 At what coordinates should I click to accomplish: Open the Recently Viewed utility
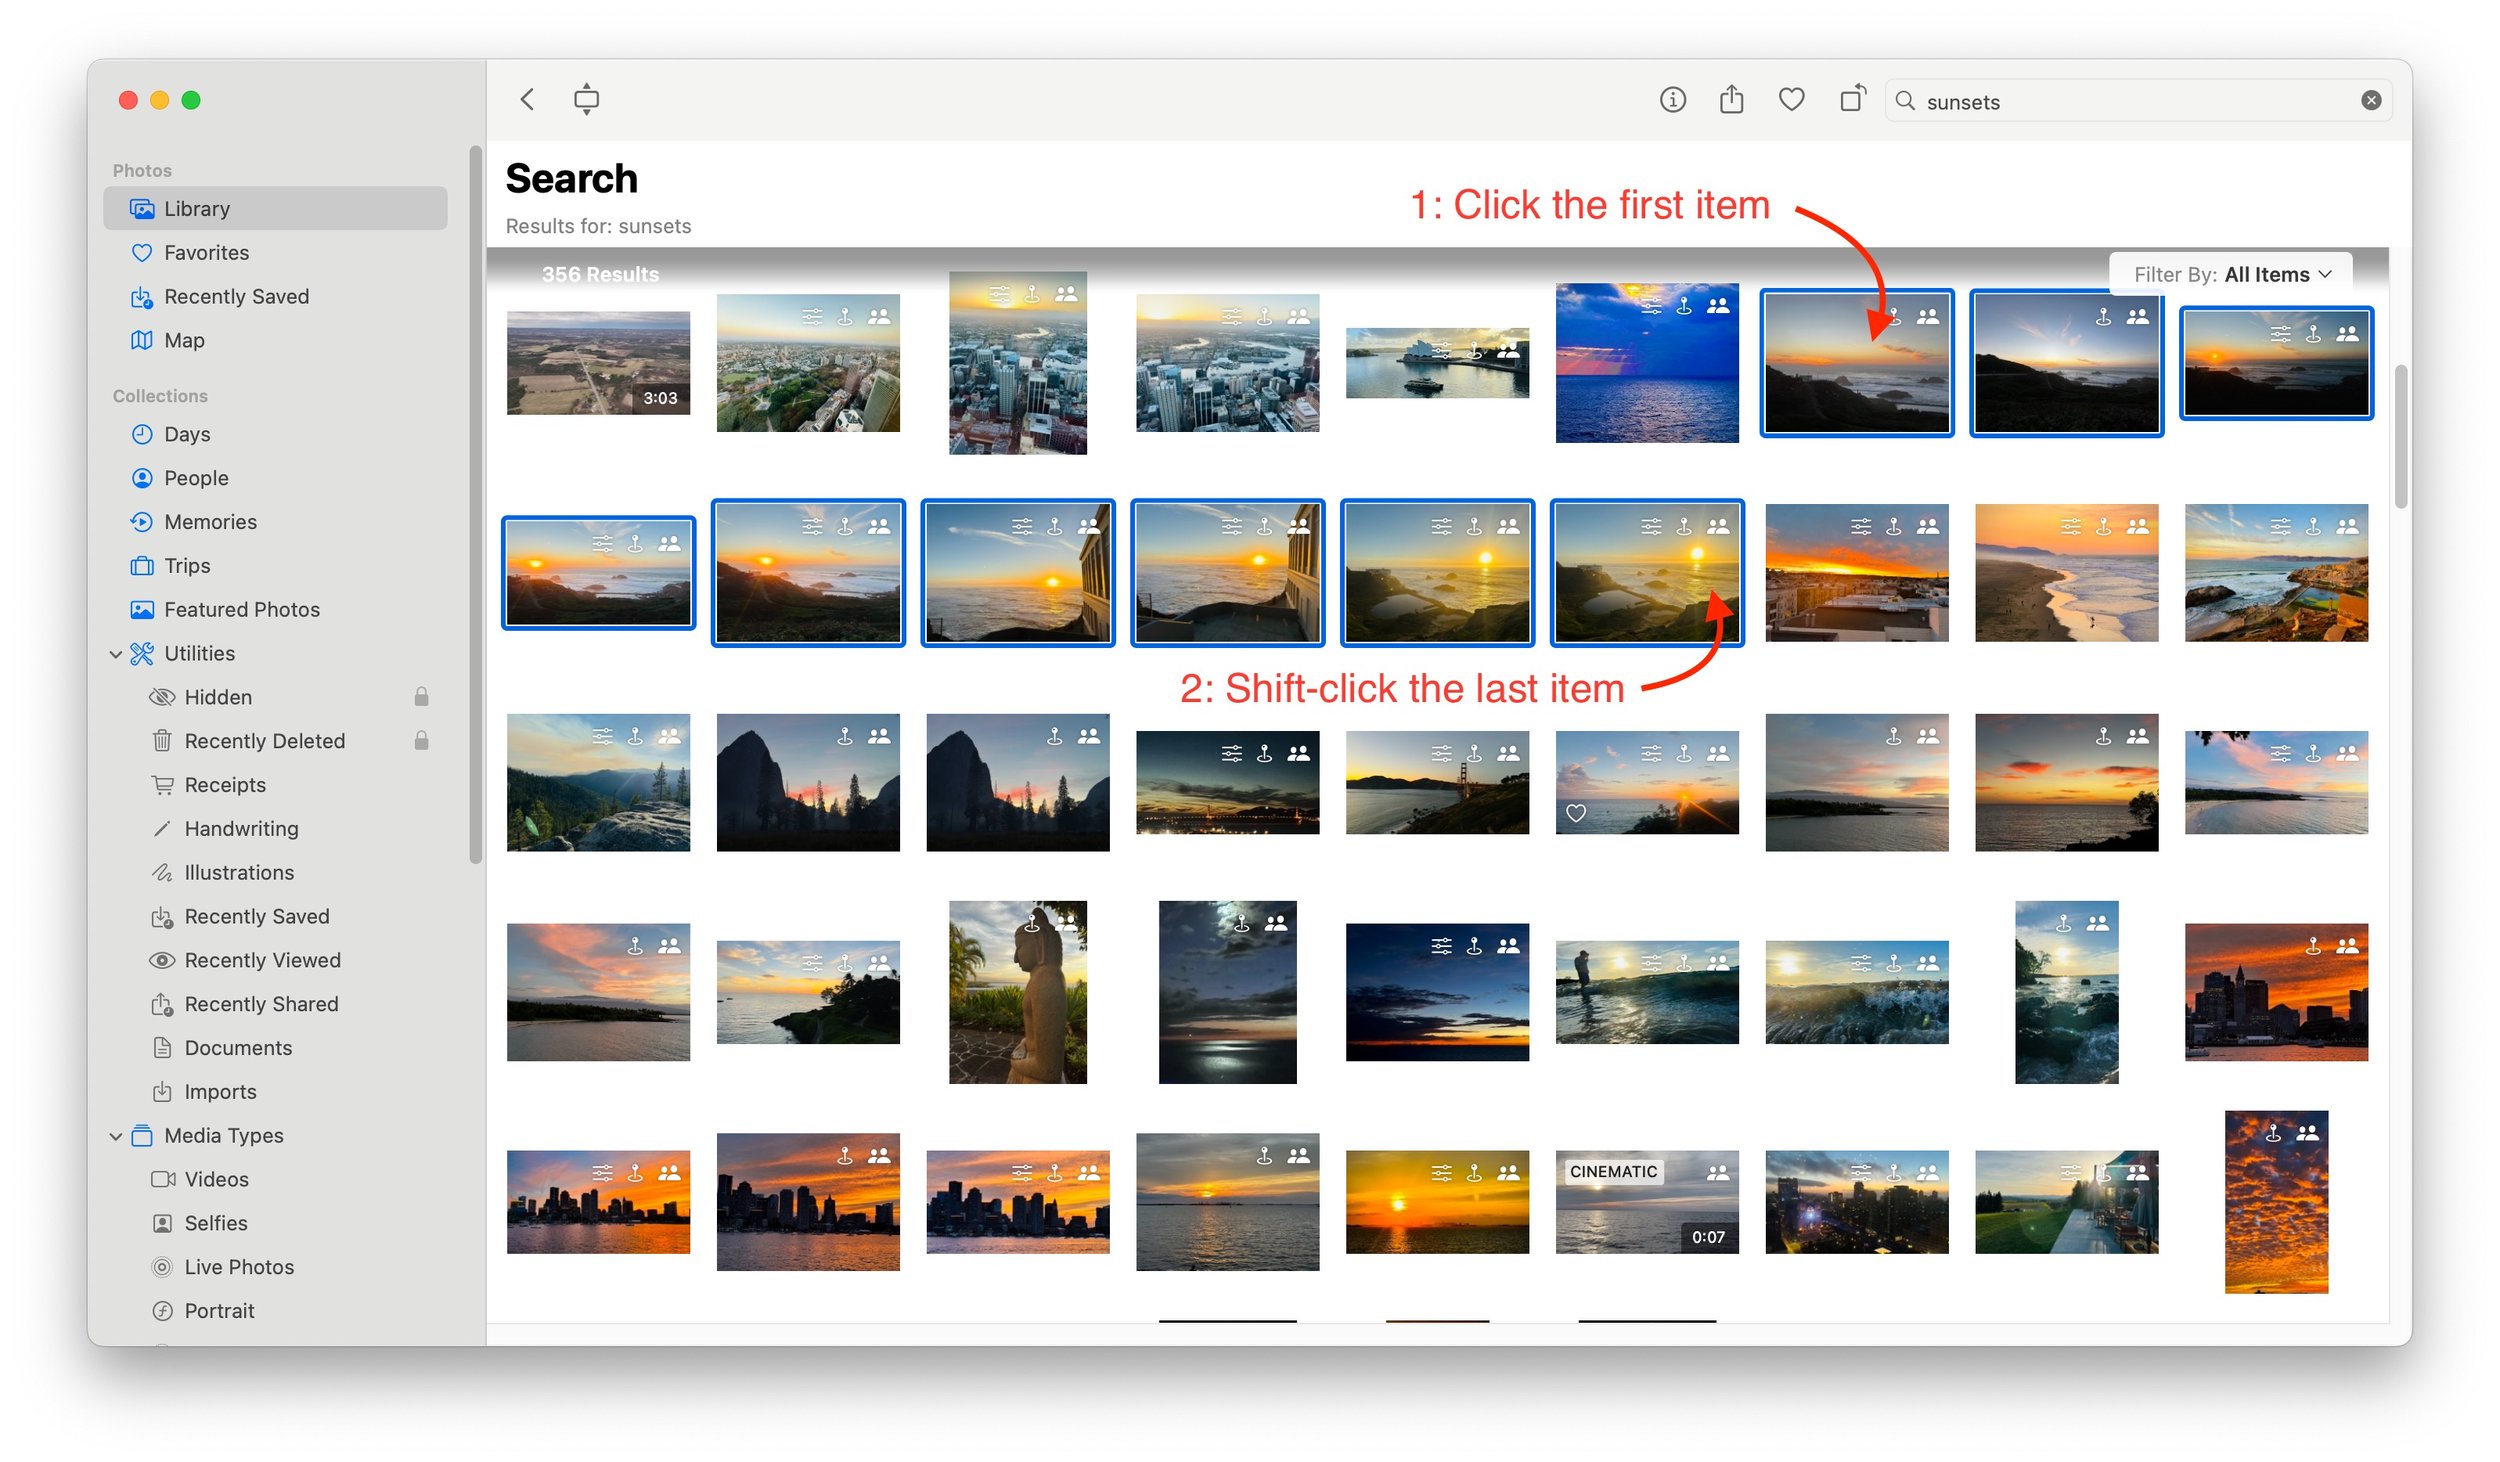[x=262, y=960]
